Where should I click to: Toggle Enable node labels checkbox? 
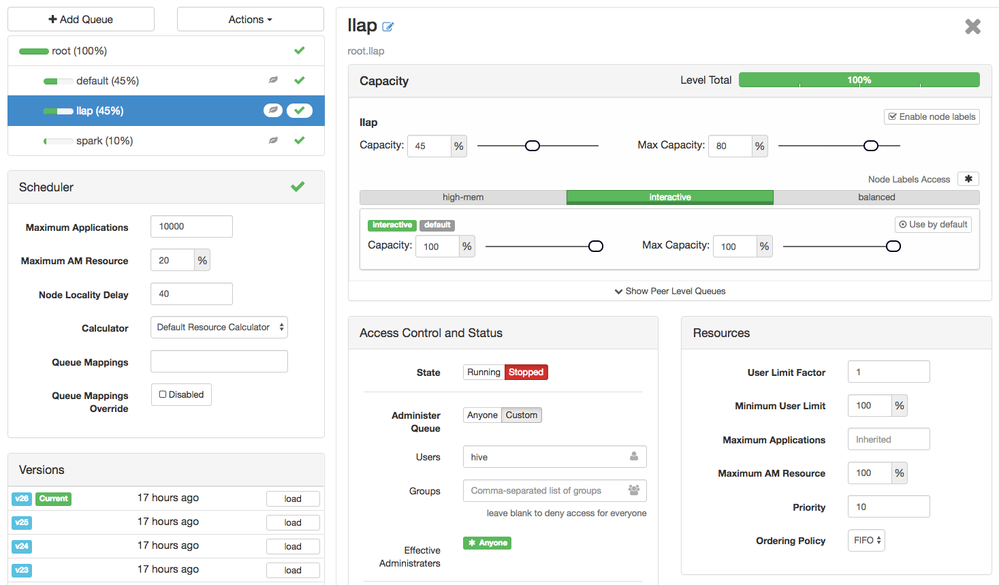(x=931, y=117)
